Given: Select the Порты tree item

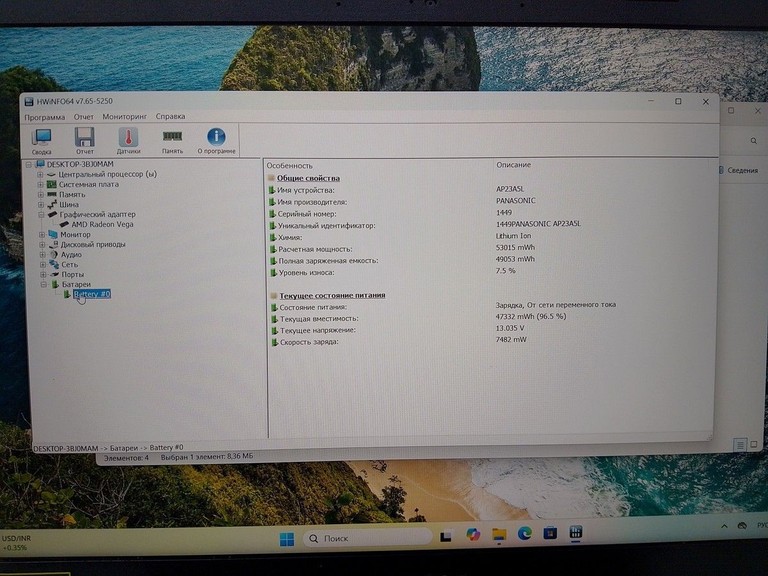Looking at the screenshot, I should pos(72,275).
